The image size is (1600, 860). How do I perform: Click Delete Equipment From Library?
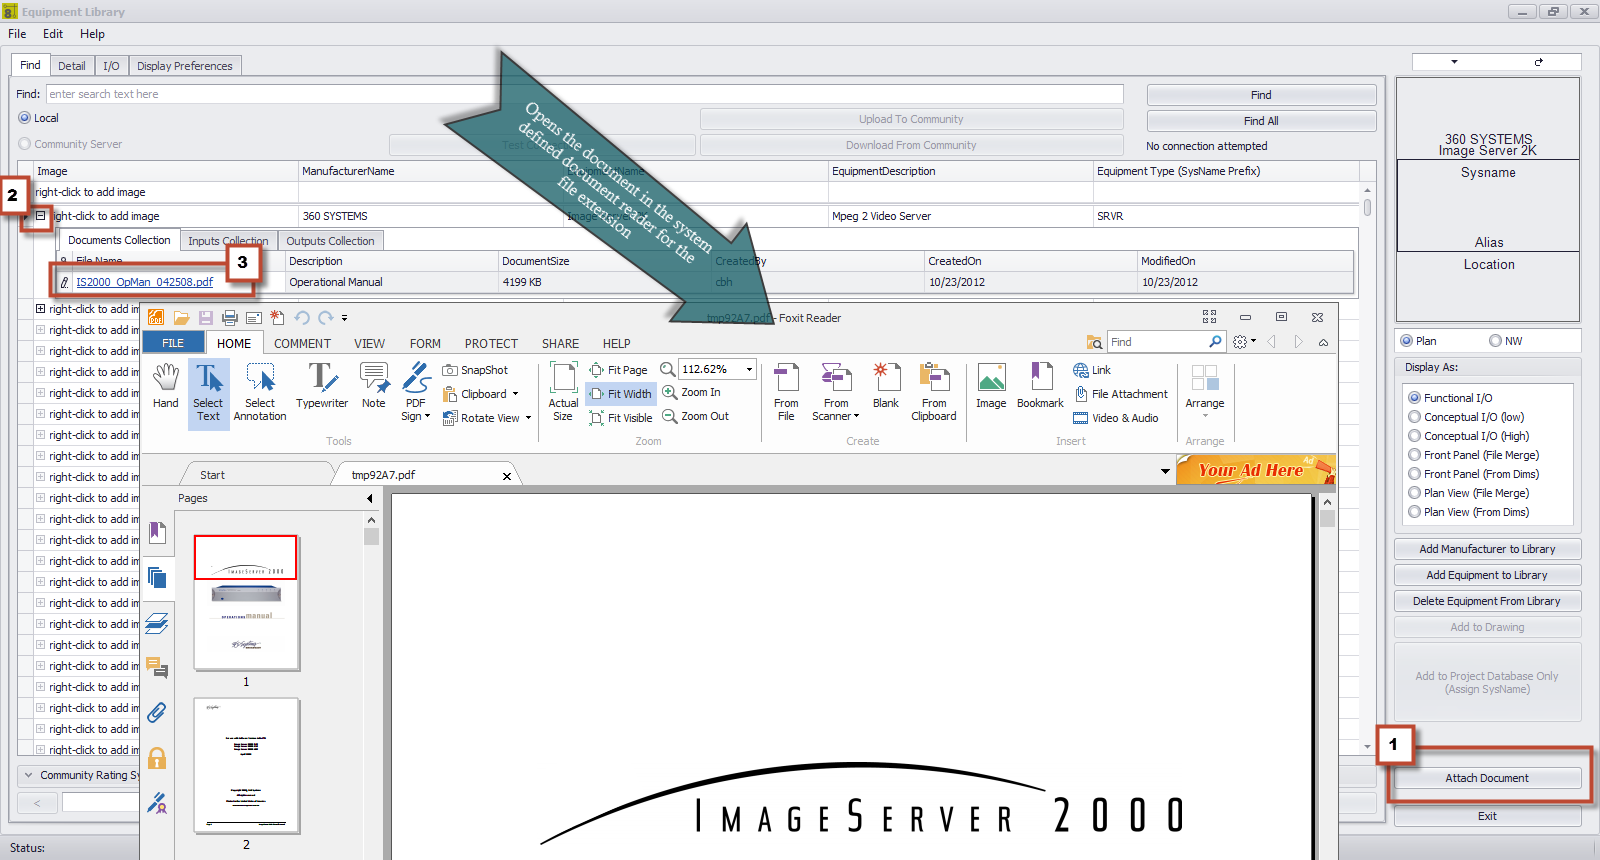pyautogui.click(x=1487, y=601)
